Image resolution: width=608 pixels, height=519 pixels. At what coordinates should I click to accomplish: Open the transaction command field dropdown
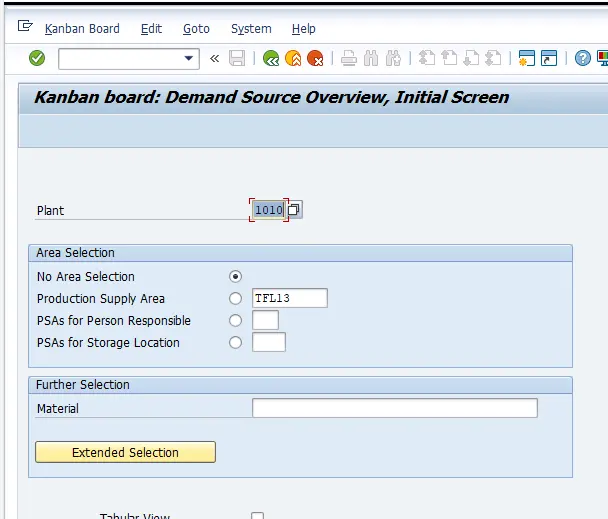(x=190, y=59)
